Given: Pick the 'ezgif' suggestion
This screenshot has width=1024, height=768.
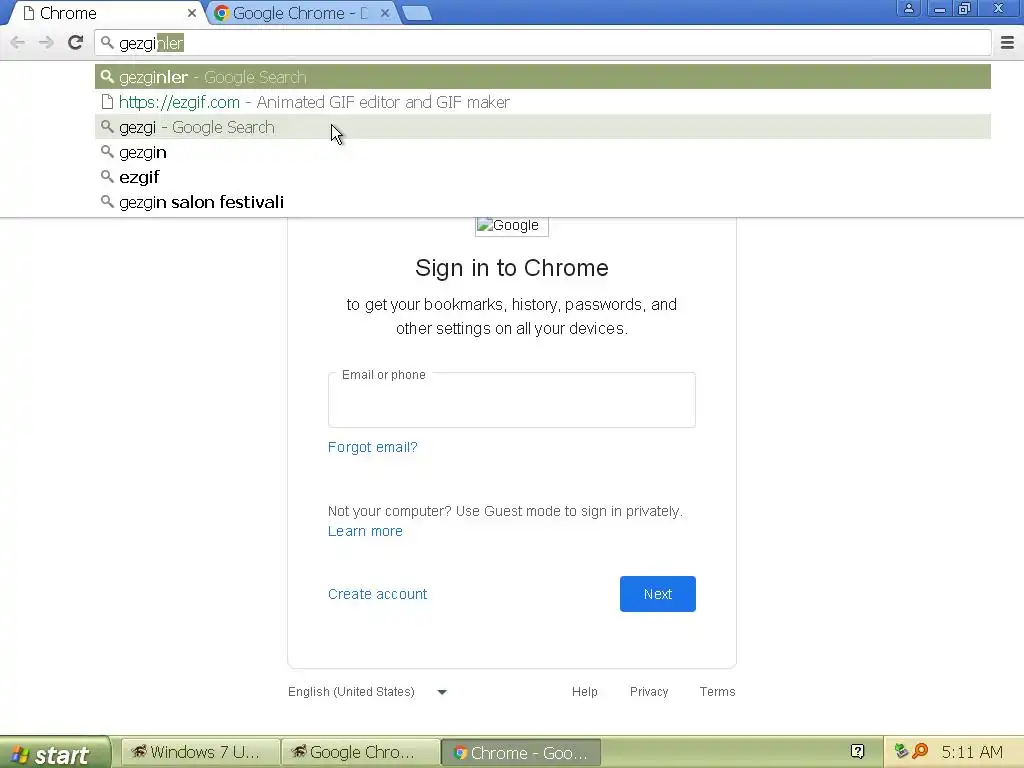Looking at the screenshot, I should click(543, 177).
